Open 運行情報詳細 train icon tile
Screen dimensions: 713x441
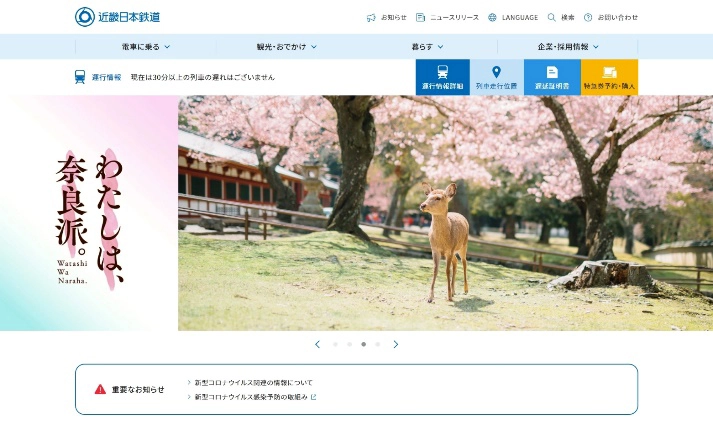click(x=442, y=77)
